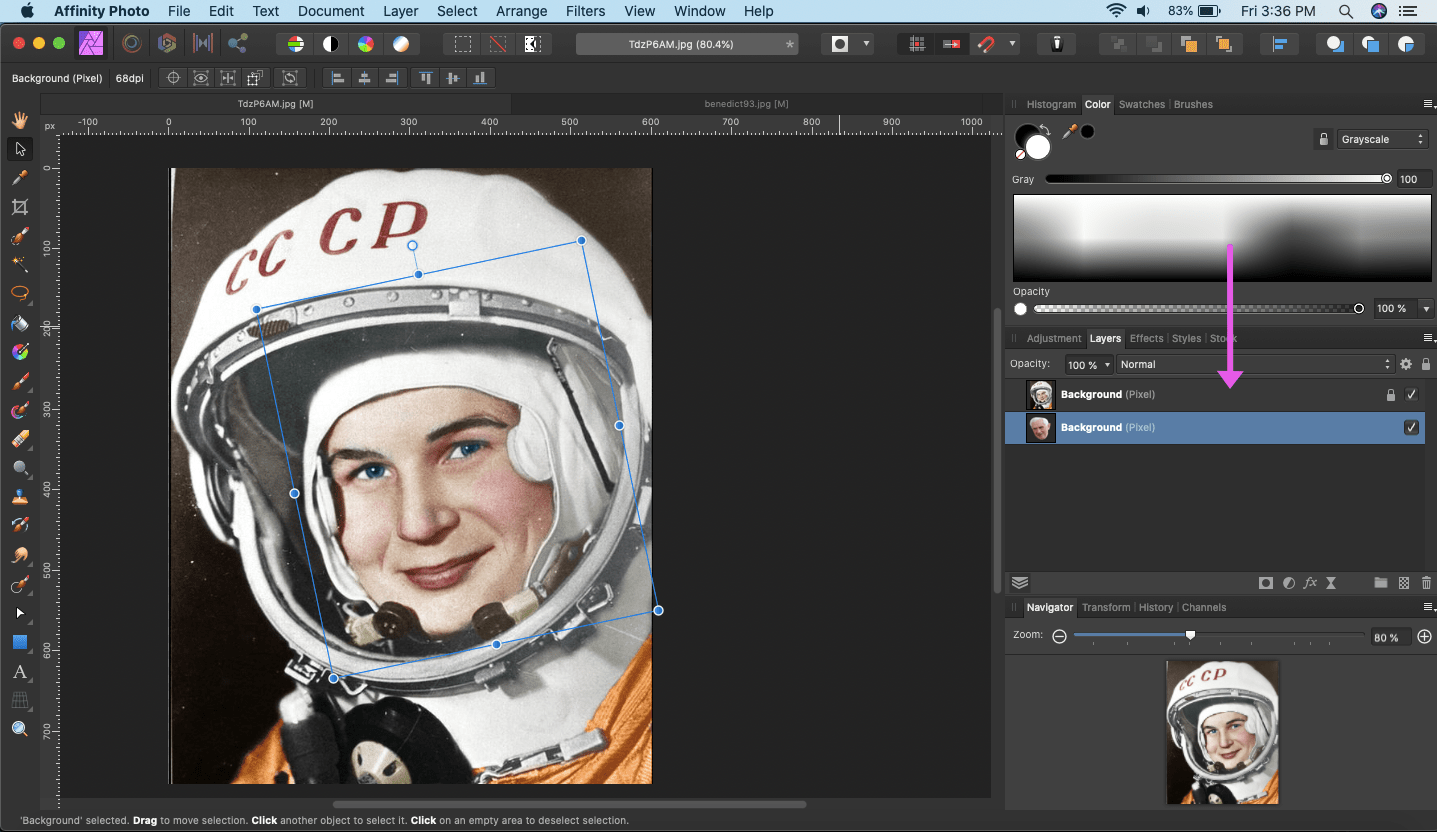Click the Delete Layer trash icon
The height and width of the screenshot is (832, 1437).
click(1426, 583)
